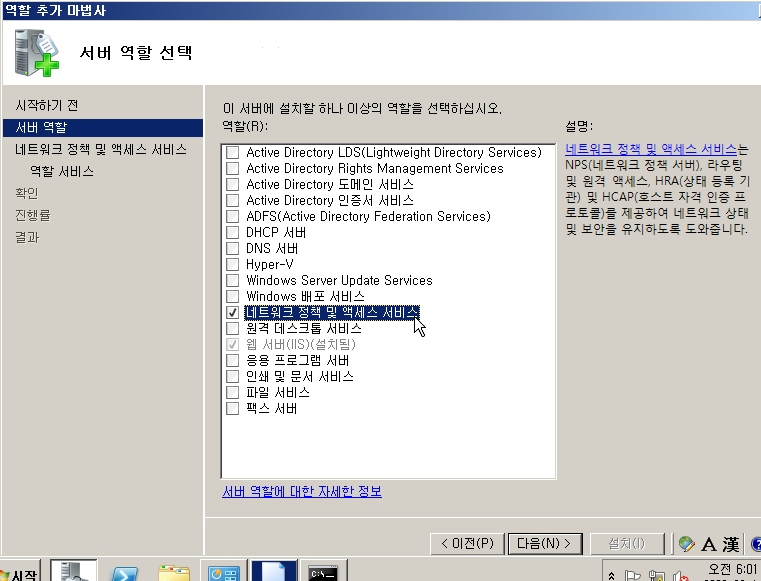Check Active Directory Rights Management Services checkbox
The image size is (761, 581).
pos(232,168)
